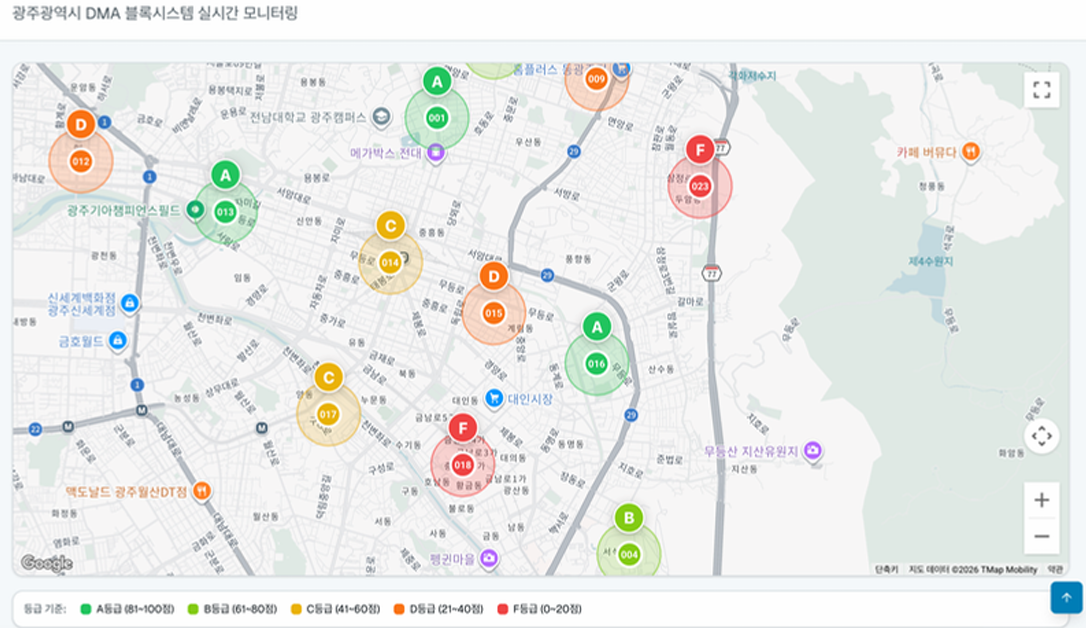Click the D등급 (21~40점) legend text
Viewport: 1086px width, 628px height.
447,609
